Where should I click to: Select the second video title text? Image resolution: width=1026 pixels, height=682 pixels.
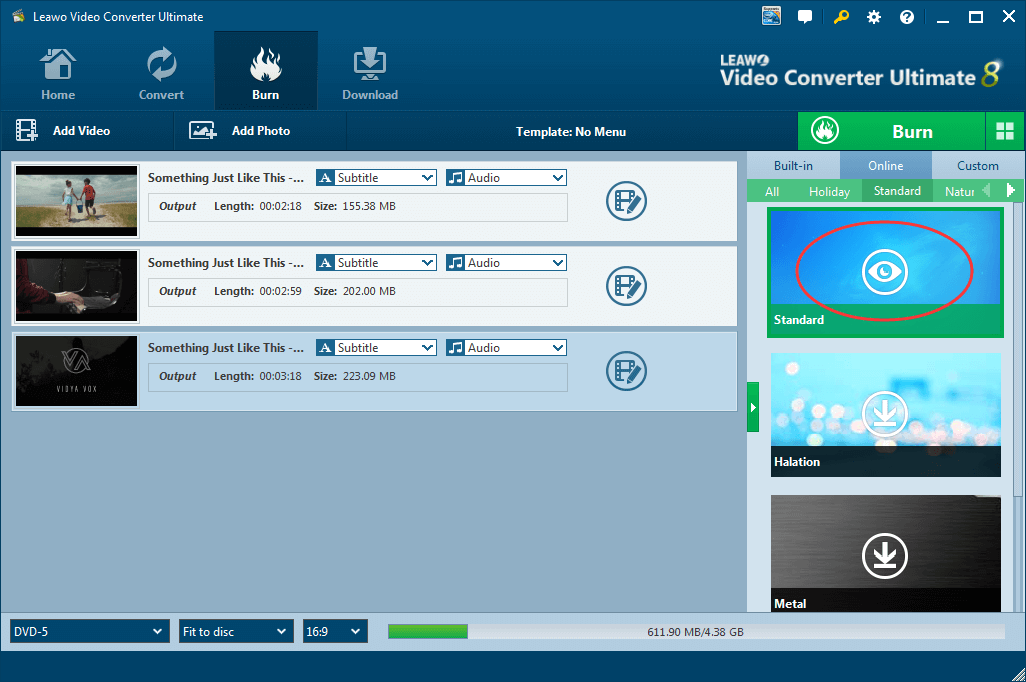coord(226,263)
